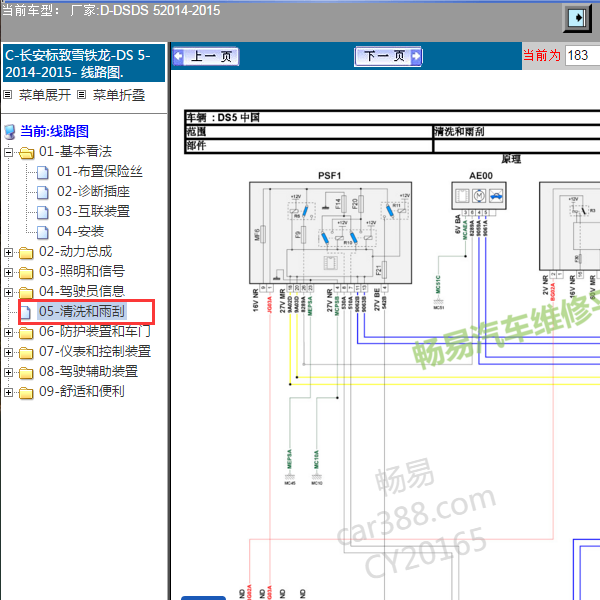Click the 原理 caption above diagram
This screenshot has width=600, height=600.
coord(511,159)
